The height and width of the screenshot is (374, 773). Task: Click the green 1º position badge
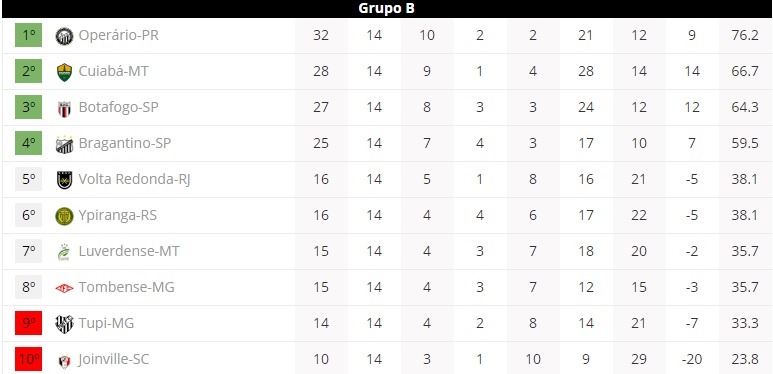tap(29, 35)
